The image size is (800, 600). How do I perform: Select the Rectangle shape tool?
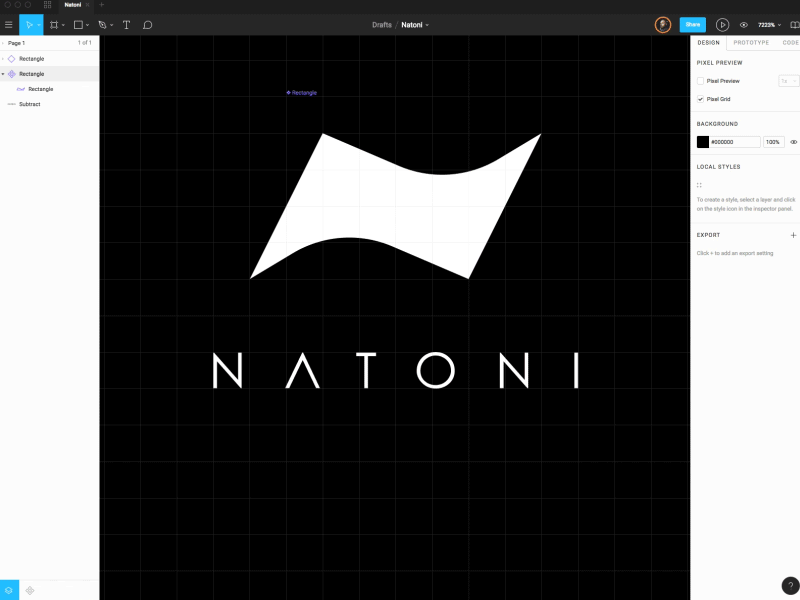pyautogui.click(x=79, y=25)
